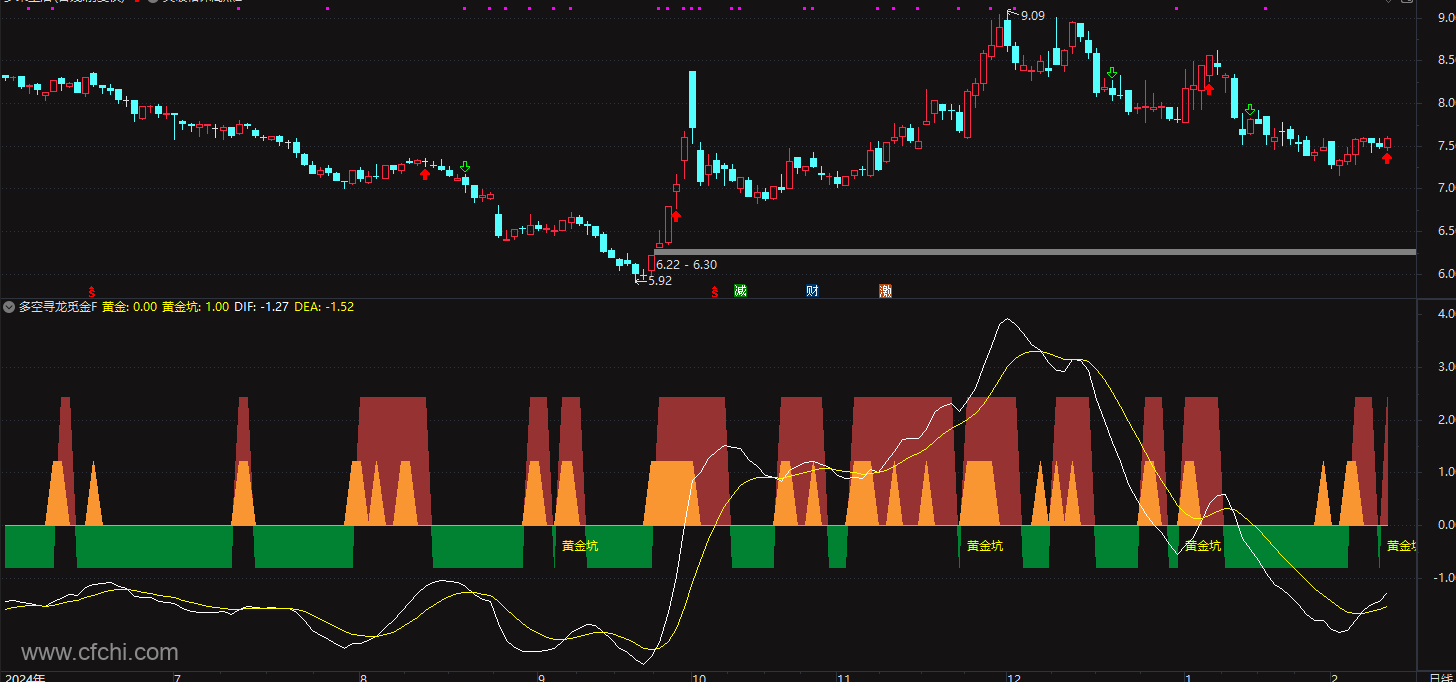
Task: Click the green down arrow in December
Action: [x=1112, y=73]
